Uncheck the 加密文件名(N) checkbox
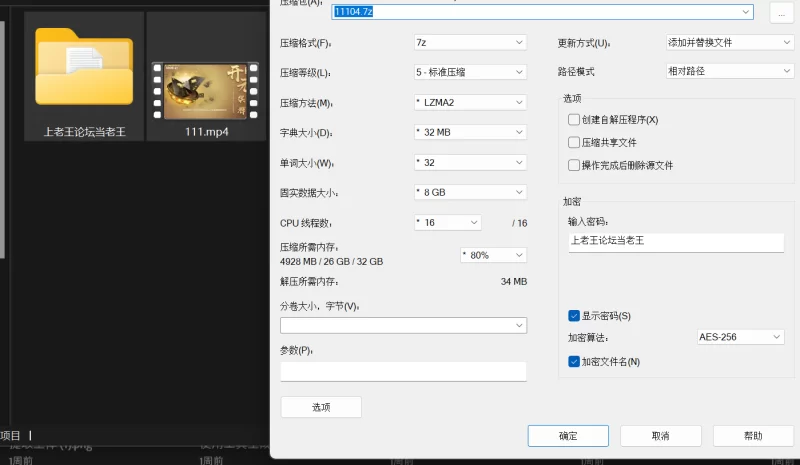 [x=573, y=362]
